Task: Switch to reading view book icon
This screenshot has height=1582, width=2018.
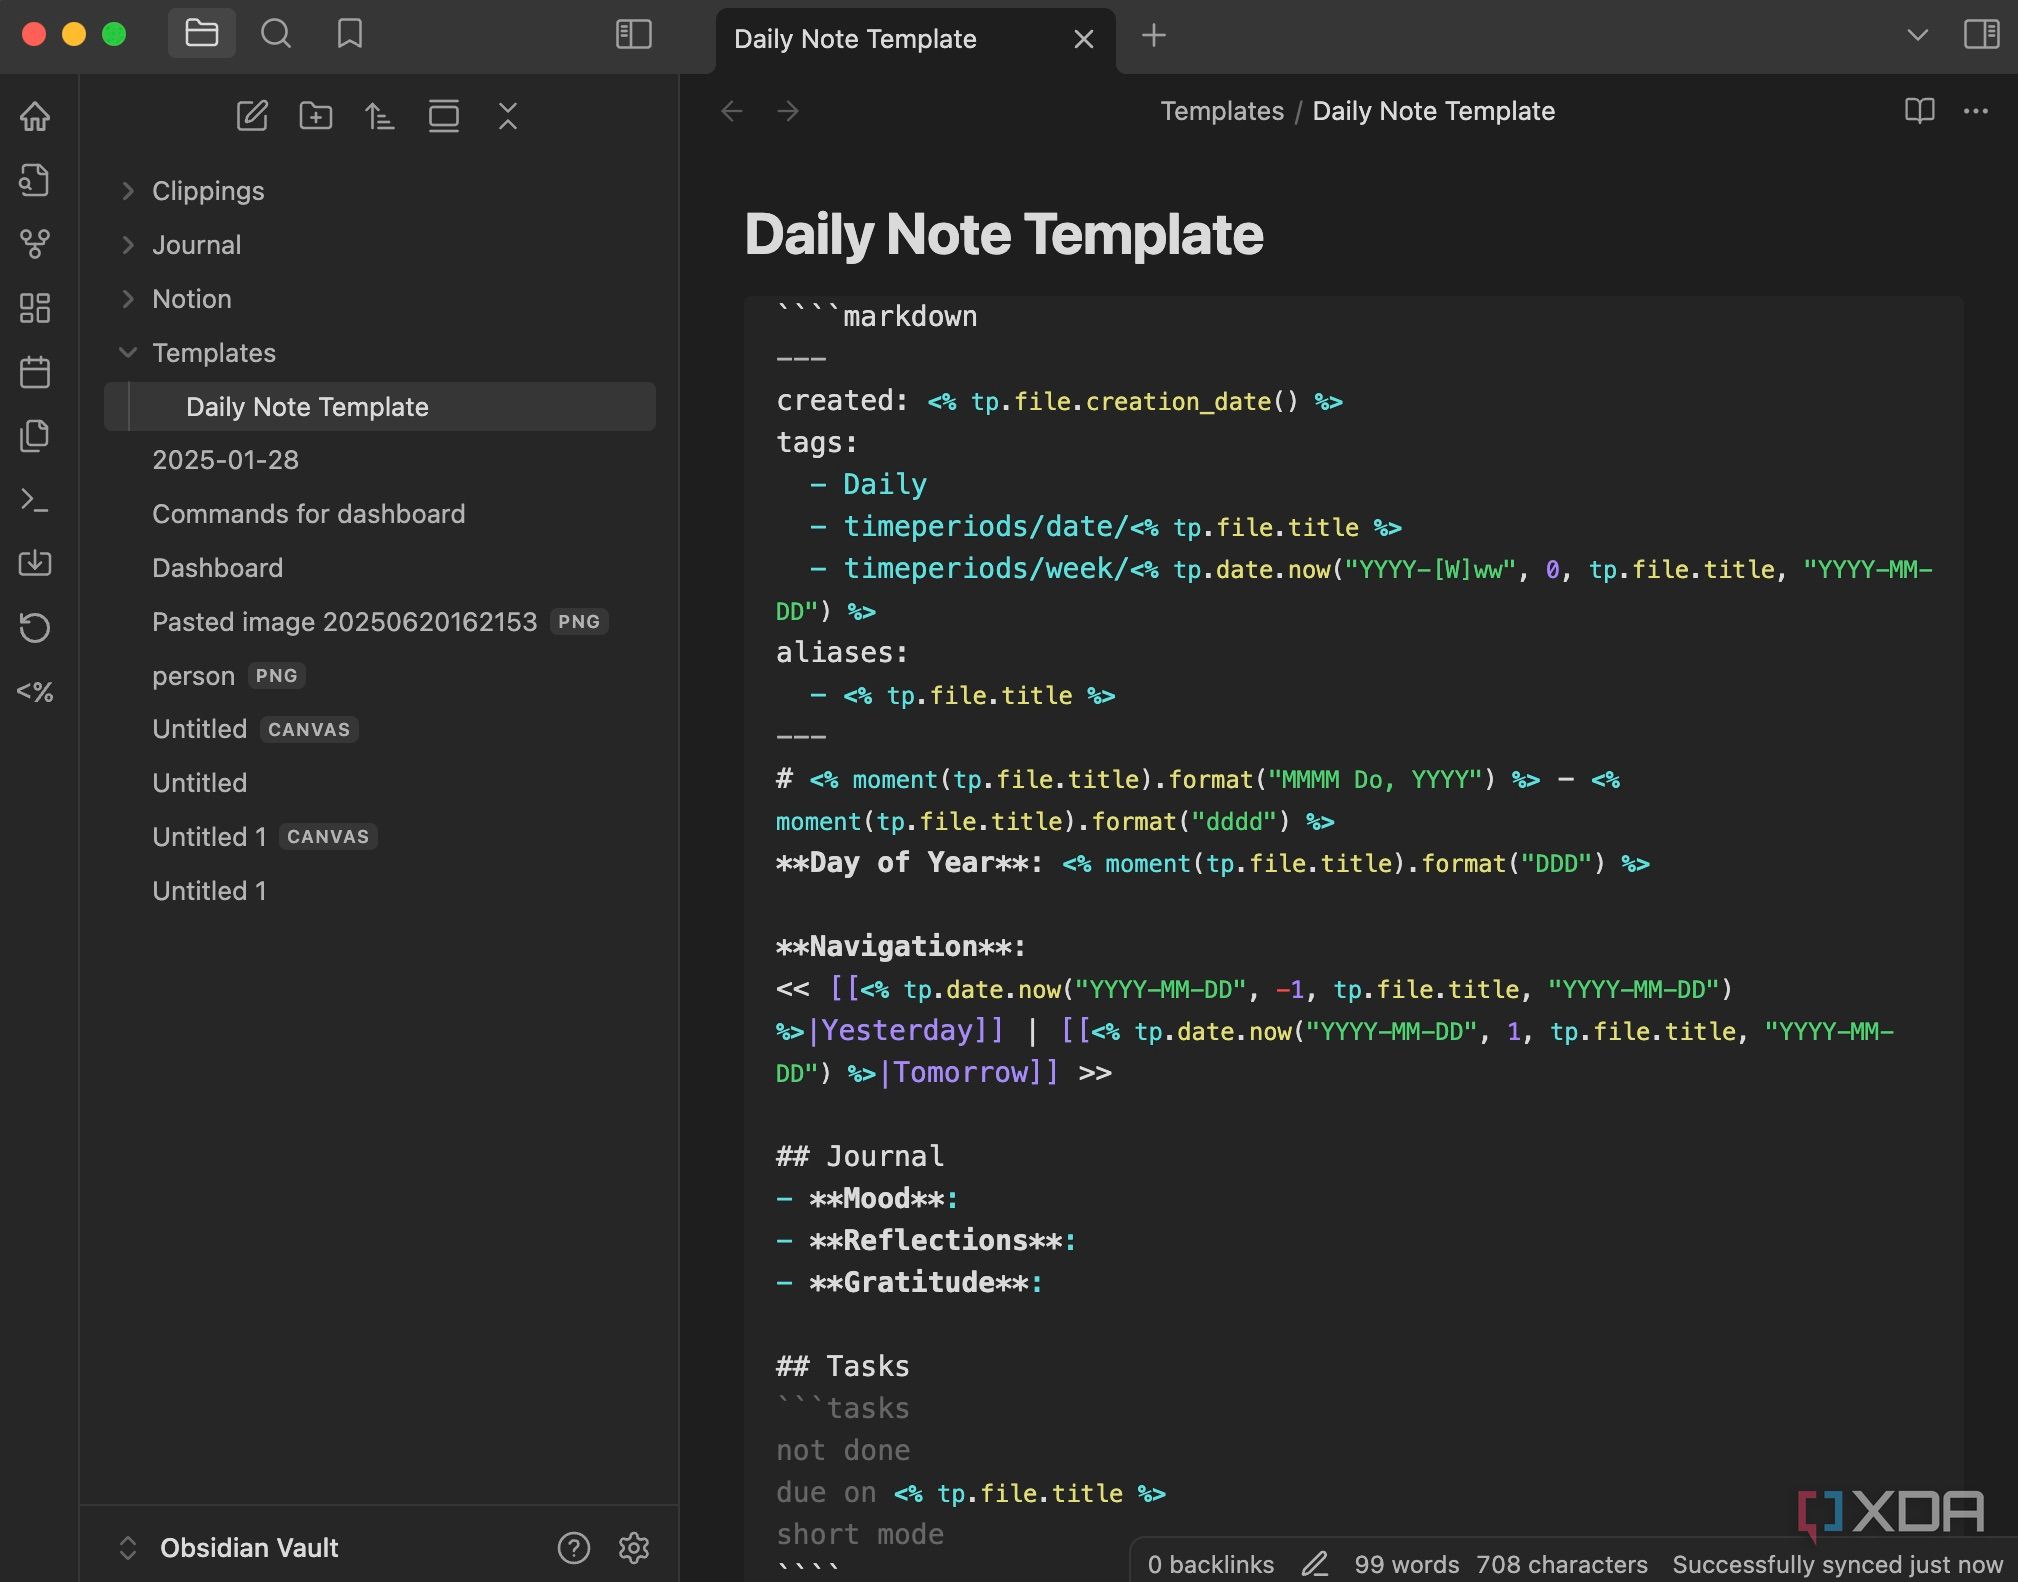Action: coord(1920,111)
